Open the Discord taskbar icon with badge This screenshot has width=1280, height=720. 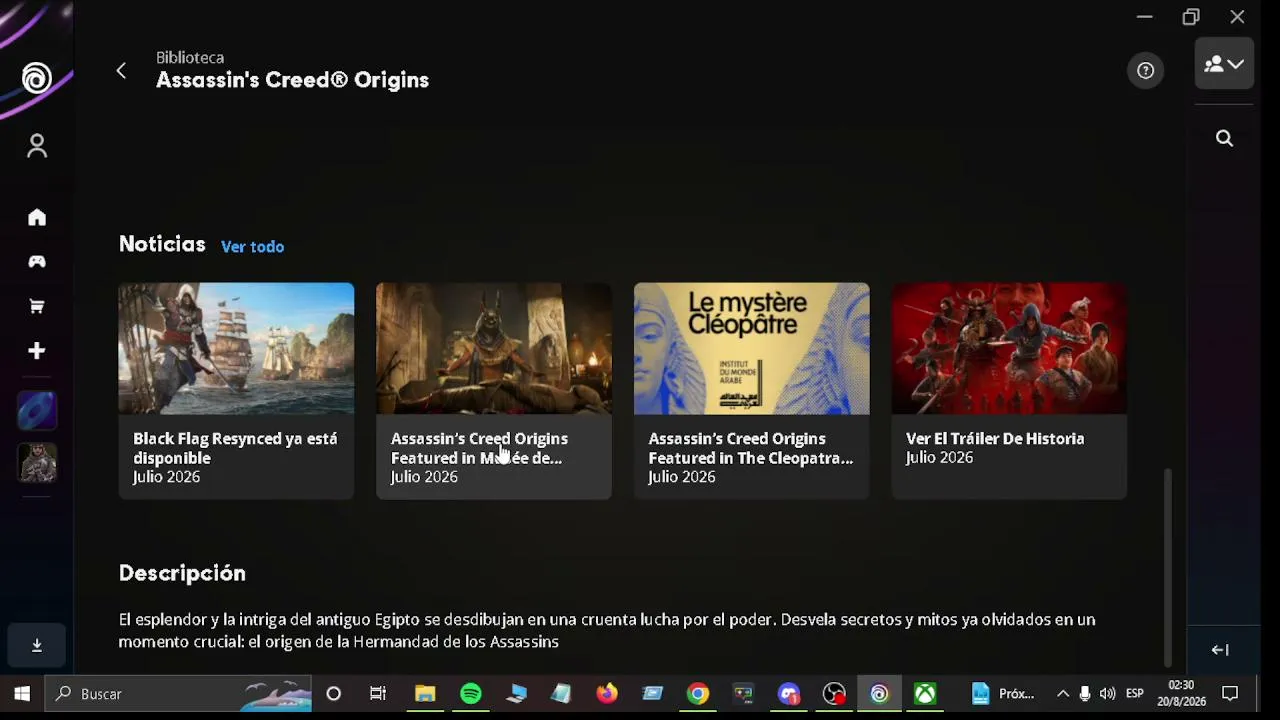click(x=789, y=693)
